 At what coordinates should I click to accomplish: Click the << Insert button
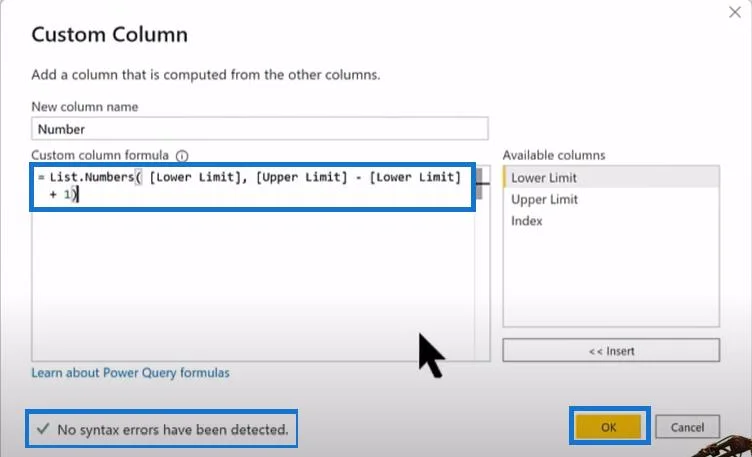tap(611, 351)
